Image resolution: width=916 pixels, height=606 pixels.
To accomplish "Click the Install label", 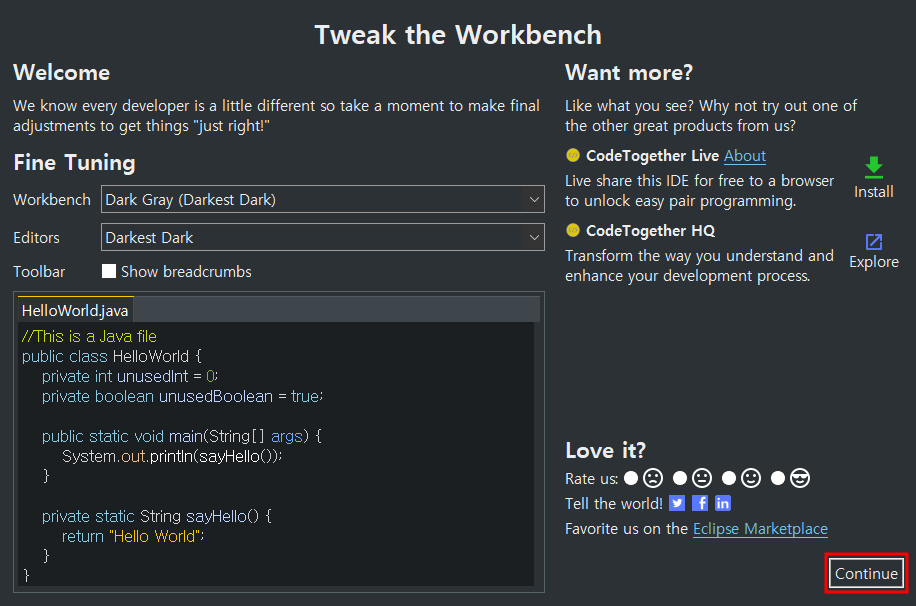I will 873,192.
